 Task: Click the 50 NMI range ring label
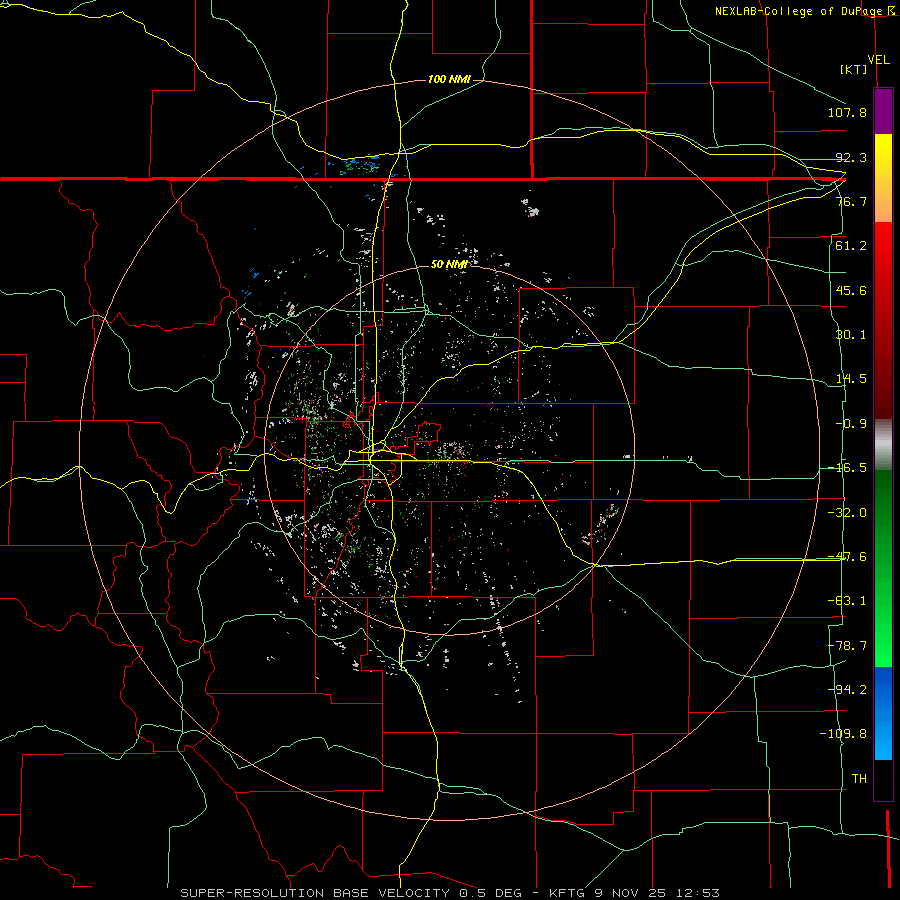click(449, 264)
